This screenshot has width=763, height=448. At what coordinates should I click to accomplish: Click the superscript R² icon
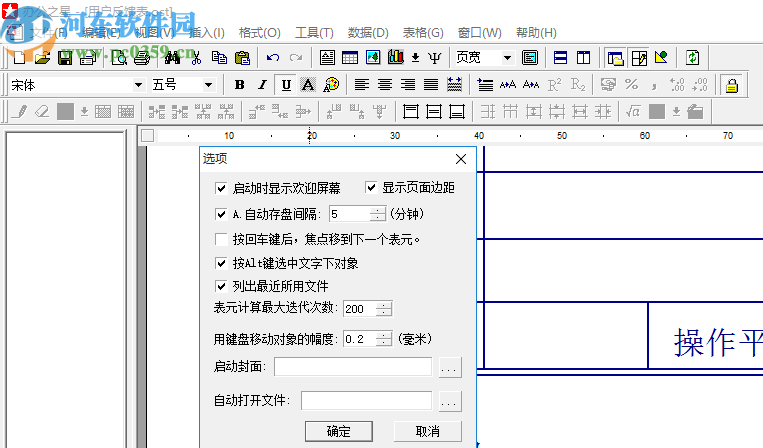click(x=554, y=85)
